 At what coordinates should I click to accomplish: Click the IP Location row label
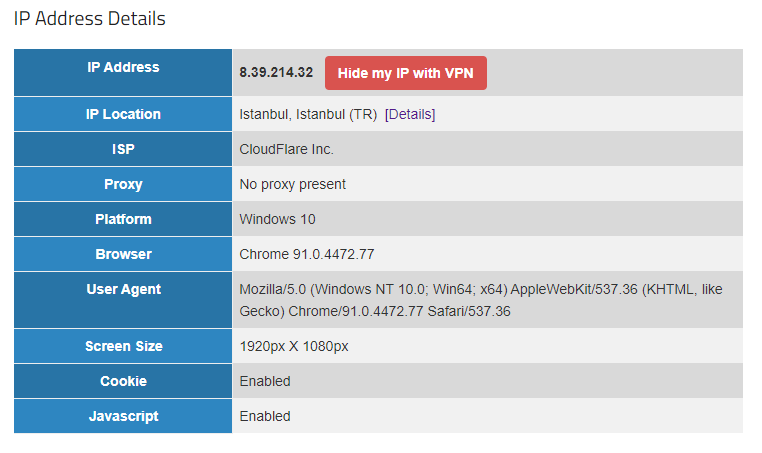pyautogui.click(x=123, y=114)
